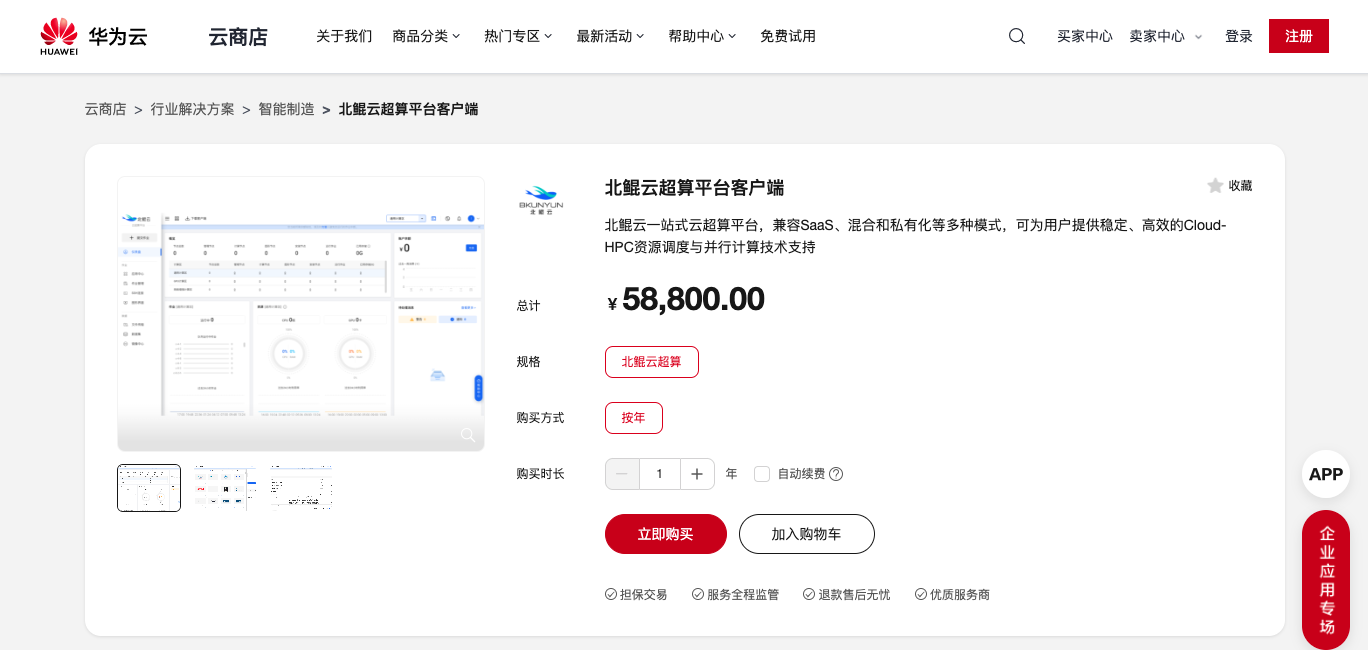
Task: Open the 免费试用 menu item
Action: tap(788, 36)
